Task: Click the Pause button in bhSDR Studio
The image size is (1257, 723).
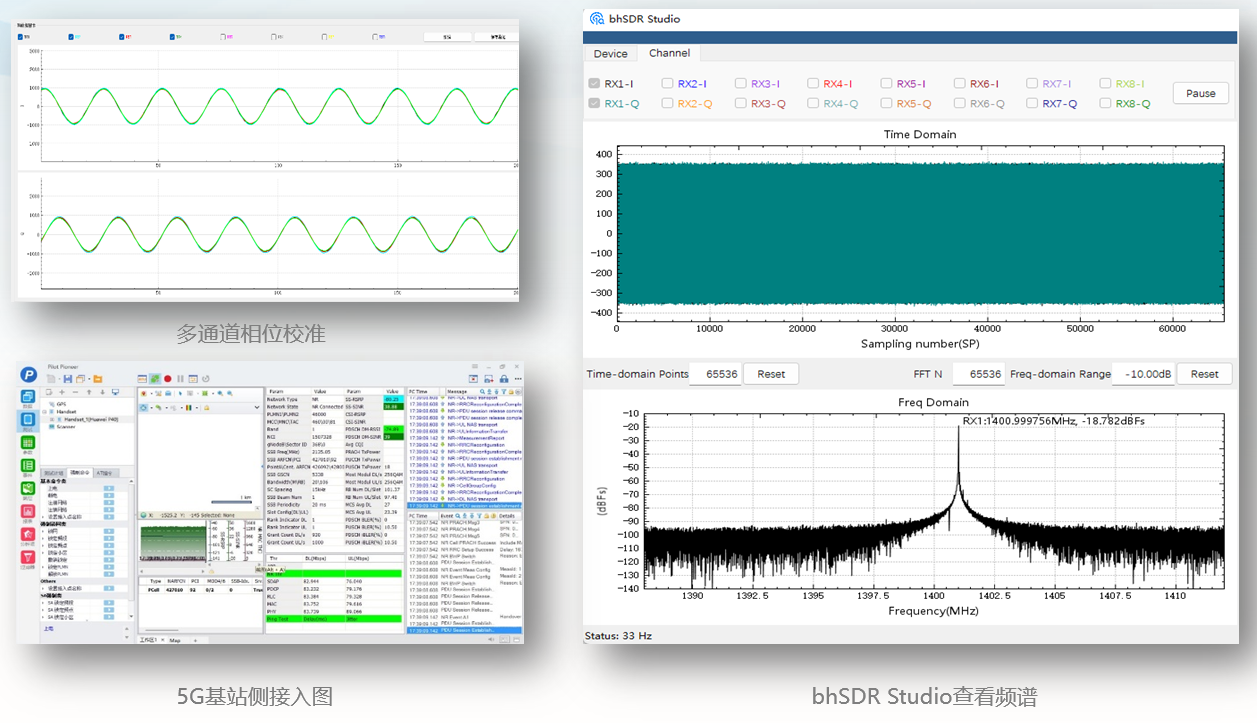Action: click(1201, 93)
